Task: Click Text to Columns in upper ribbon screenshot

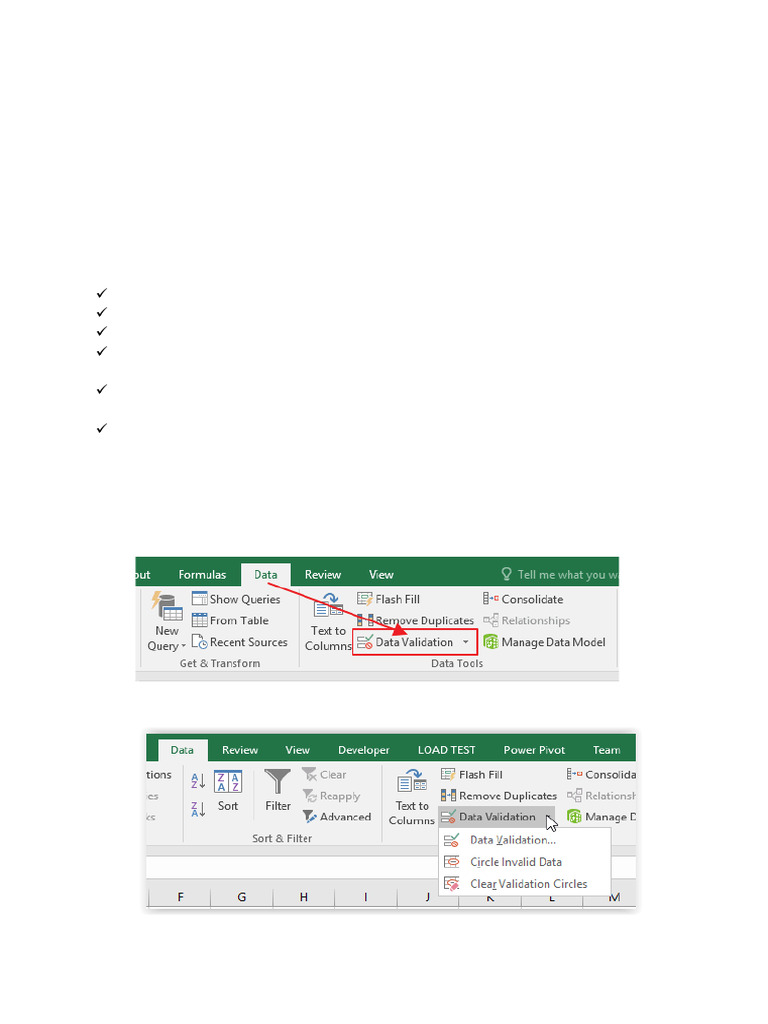Action: tap(328, 621)
